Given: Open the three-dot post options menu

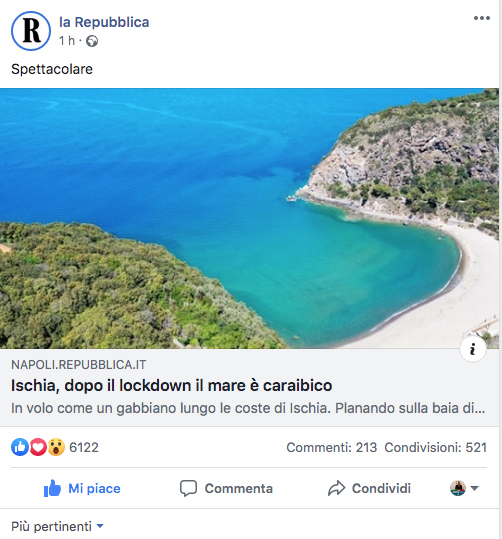Looking at the screenshot, I should 481,18.
